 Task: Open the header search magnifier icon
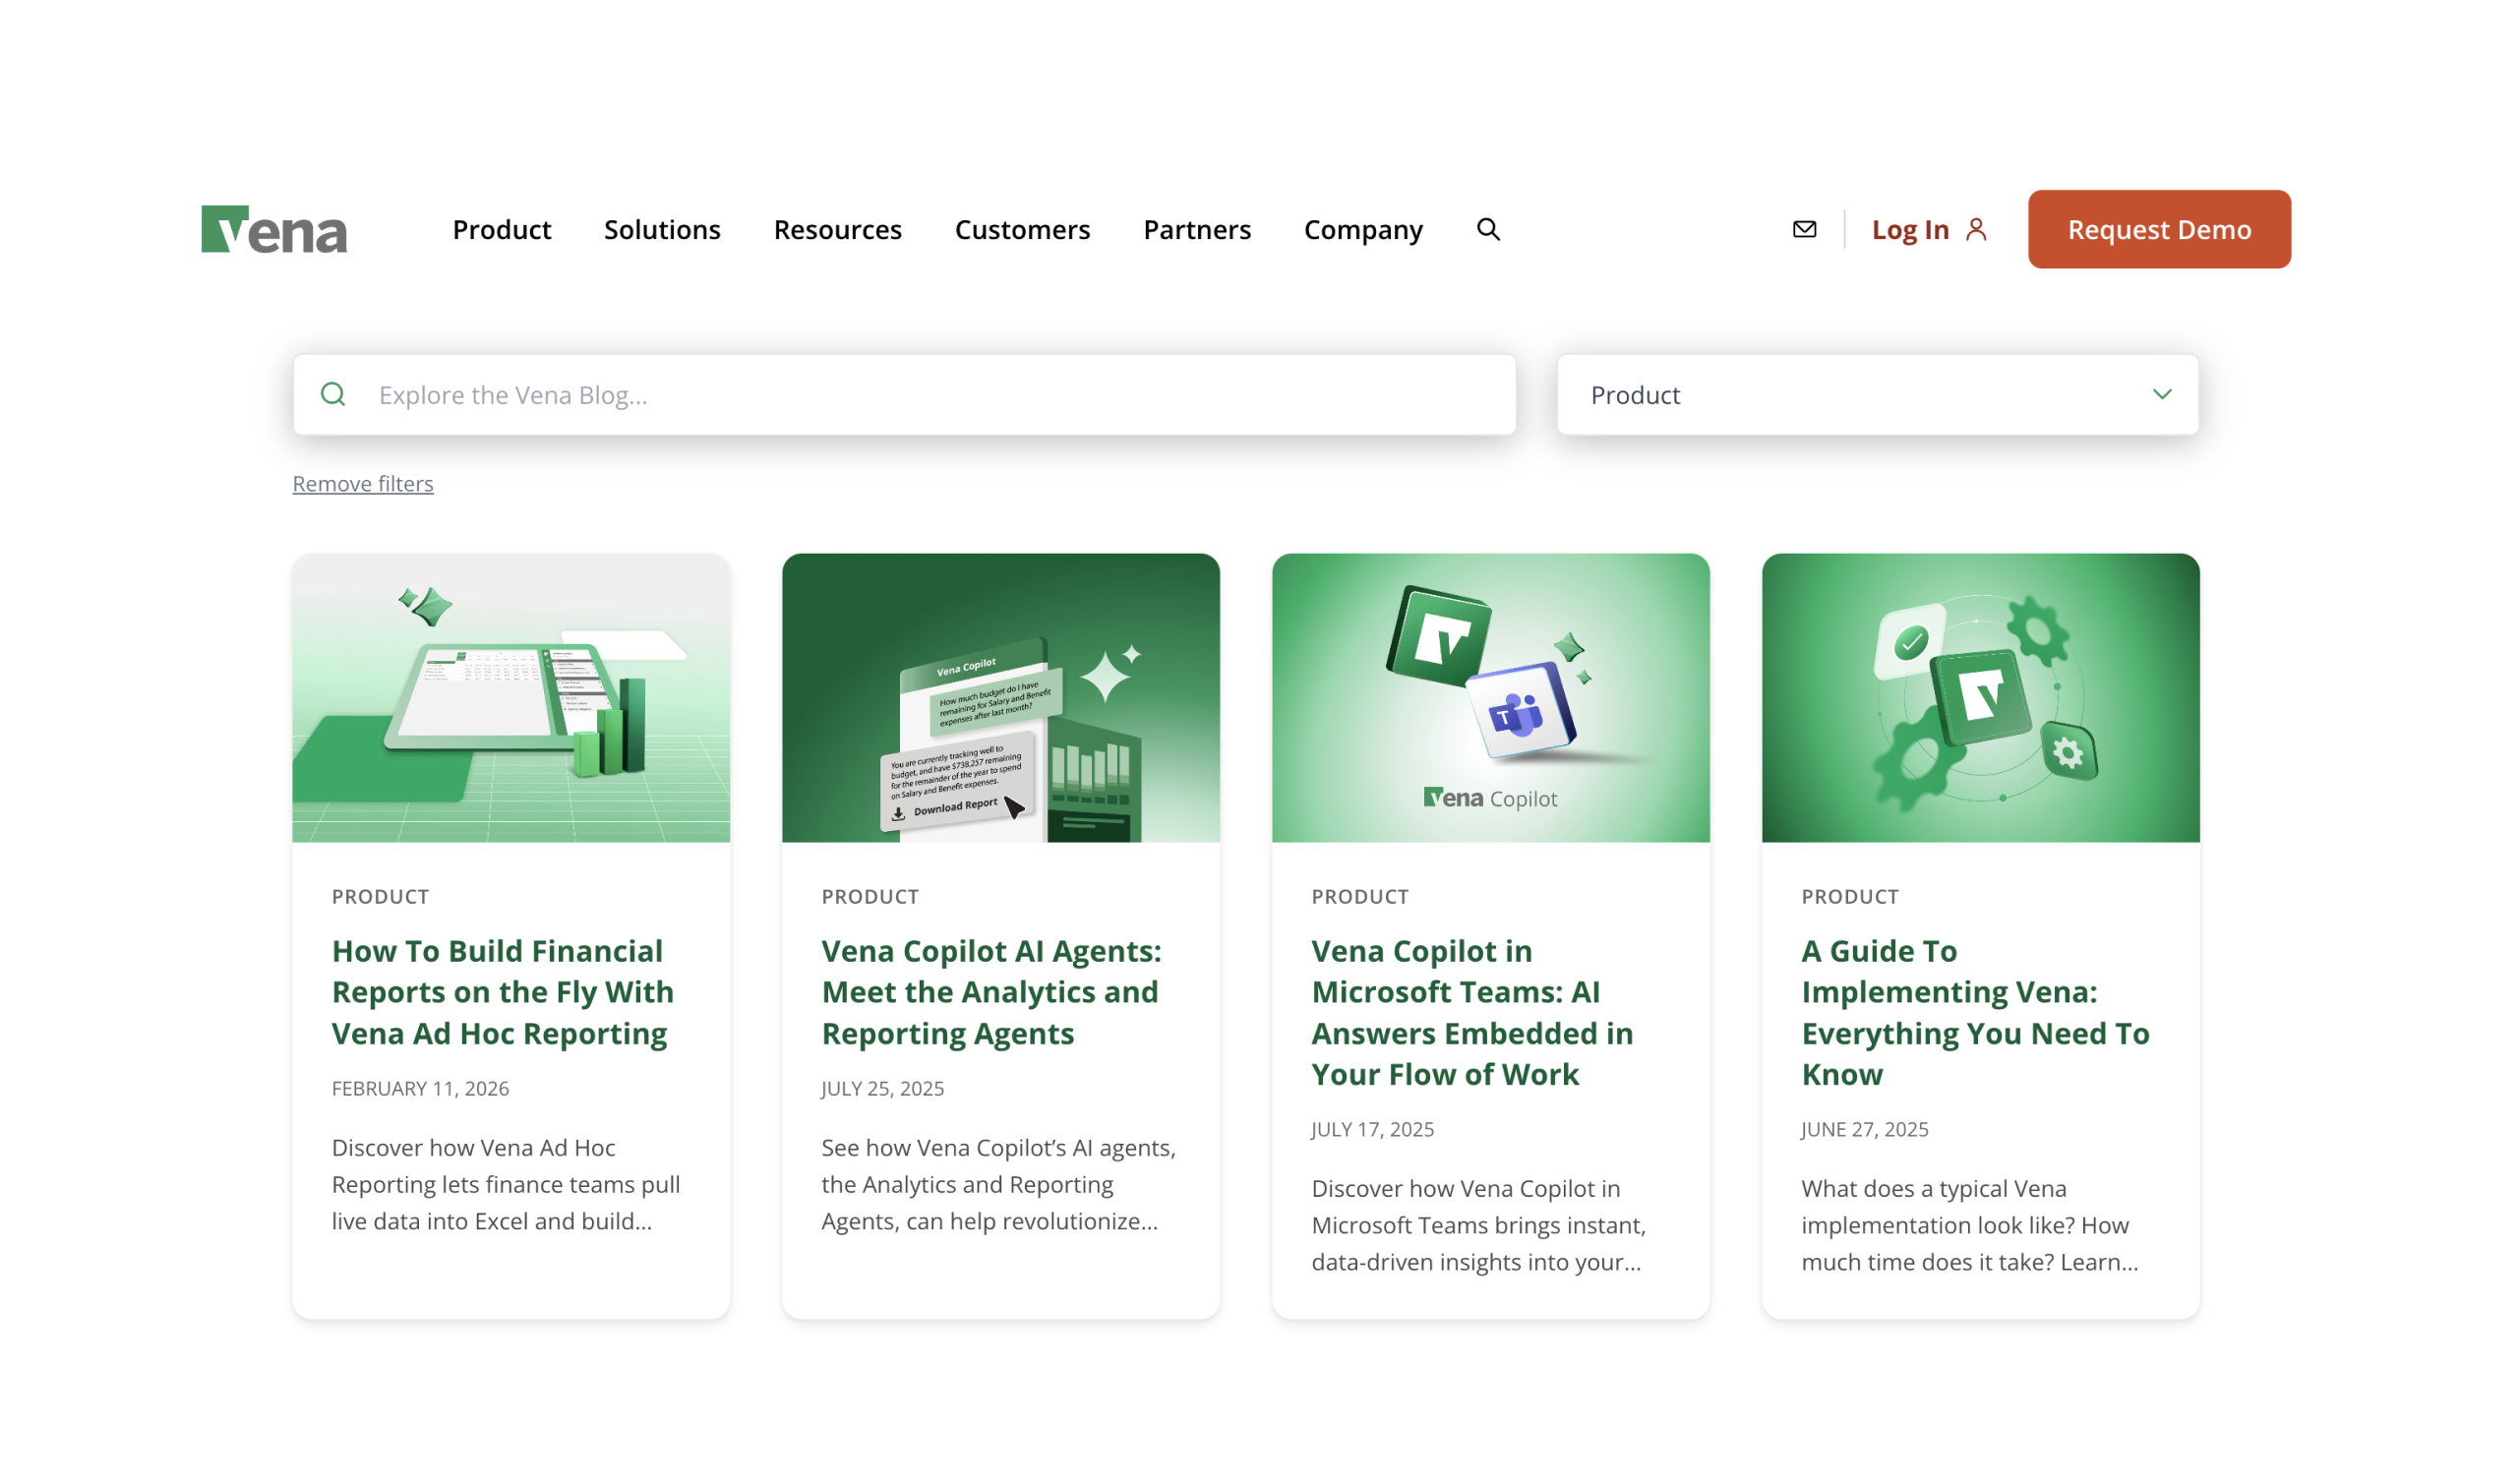point(1488,230)
